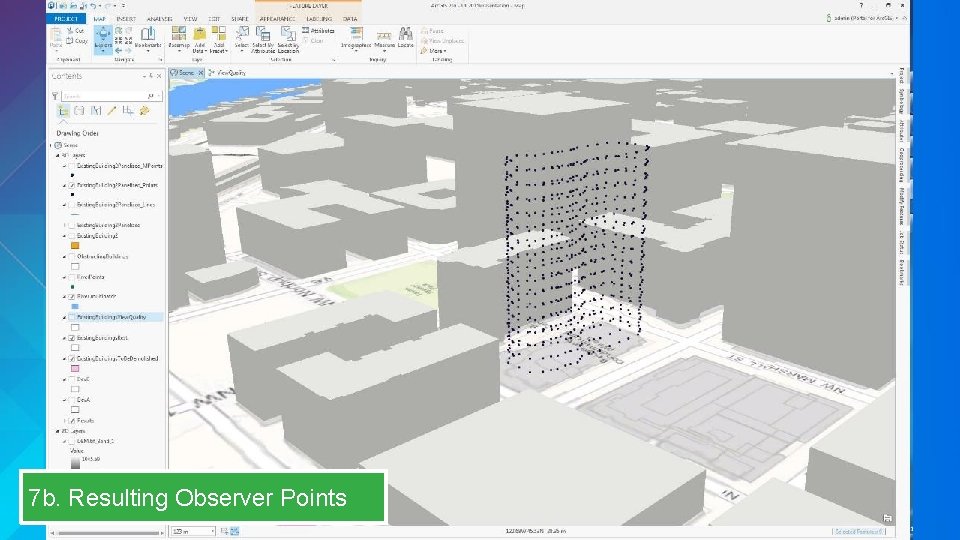Switch to the ANALYSIS ribbon tab
This screenshot has height=540, width=960.
point(159,19)
